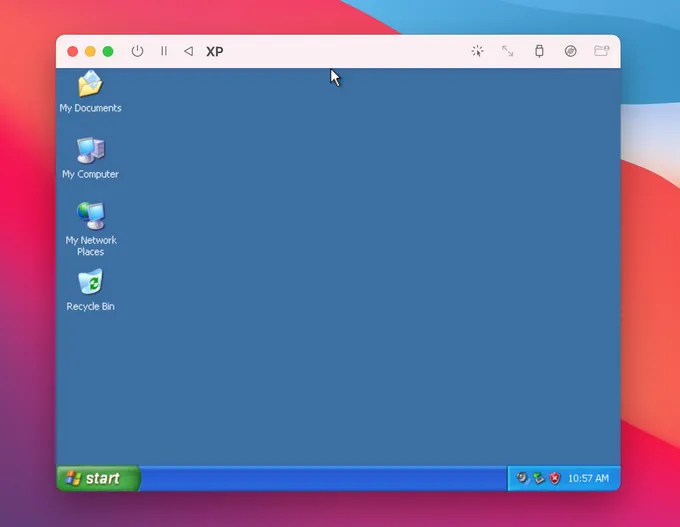Click the red security shield tray icon

click(555, 478)
